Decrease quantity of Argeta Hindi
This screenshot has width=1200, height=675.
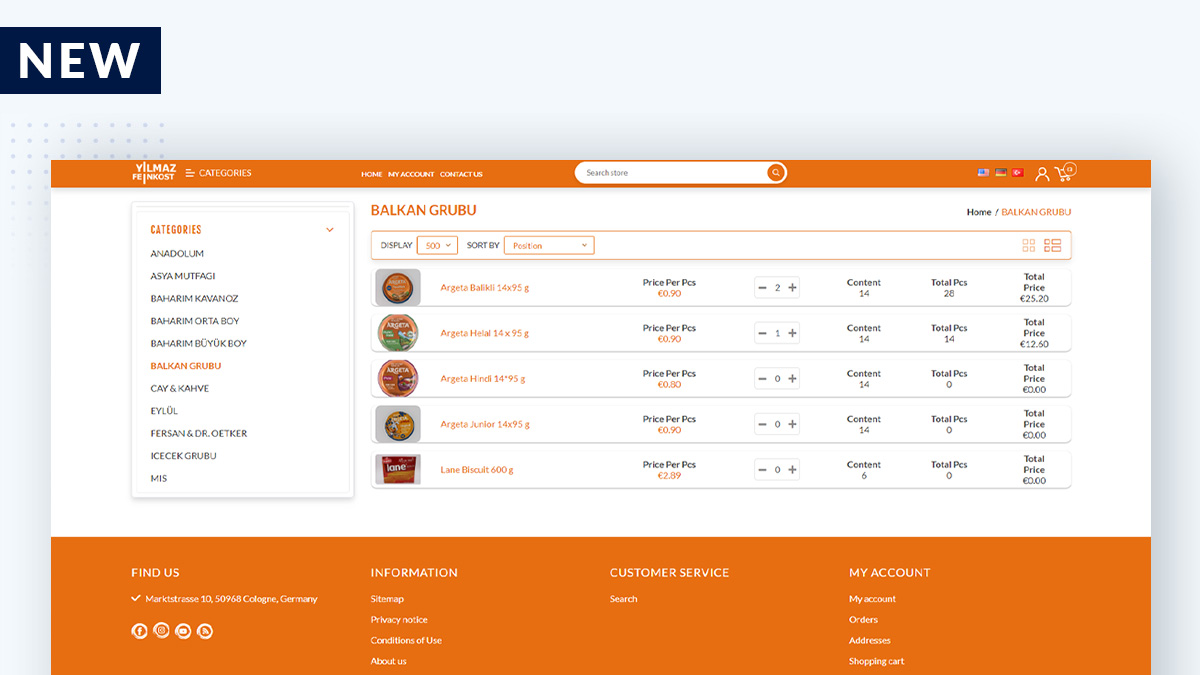[763, 379]
